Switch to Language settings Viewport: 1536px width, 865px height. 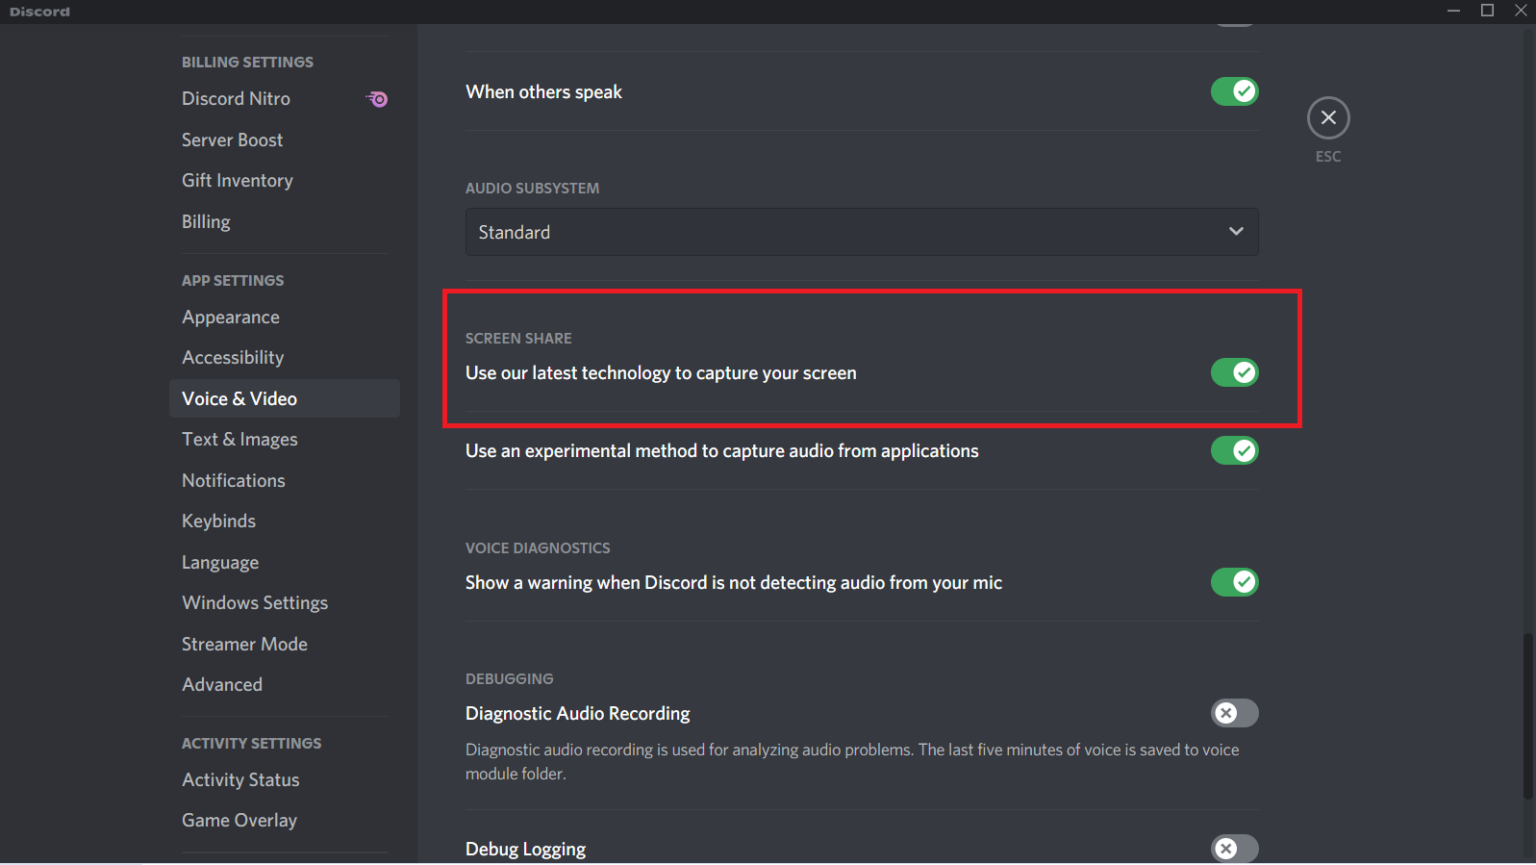pyautogui.click(x=220, y=561)
